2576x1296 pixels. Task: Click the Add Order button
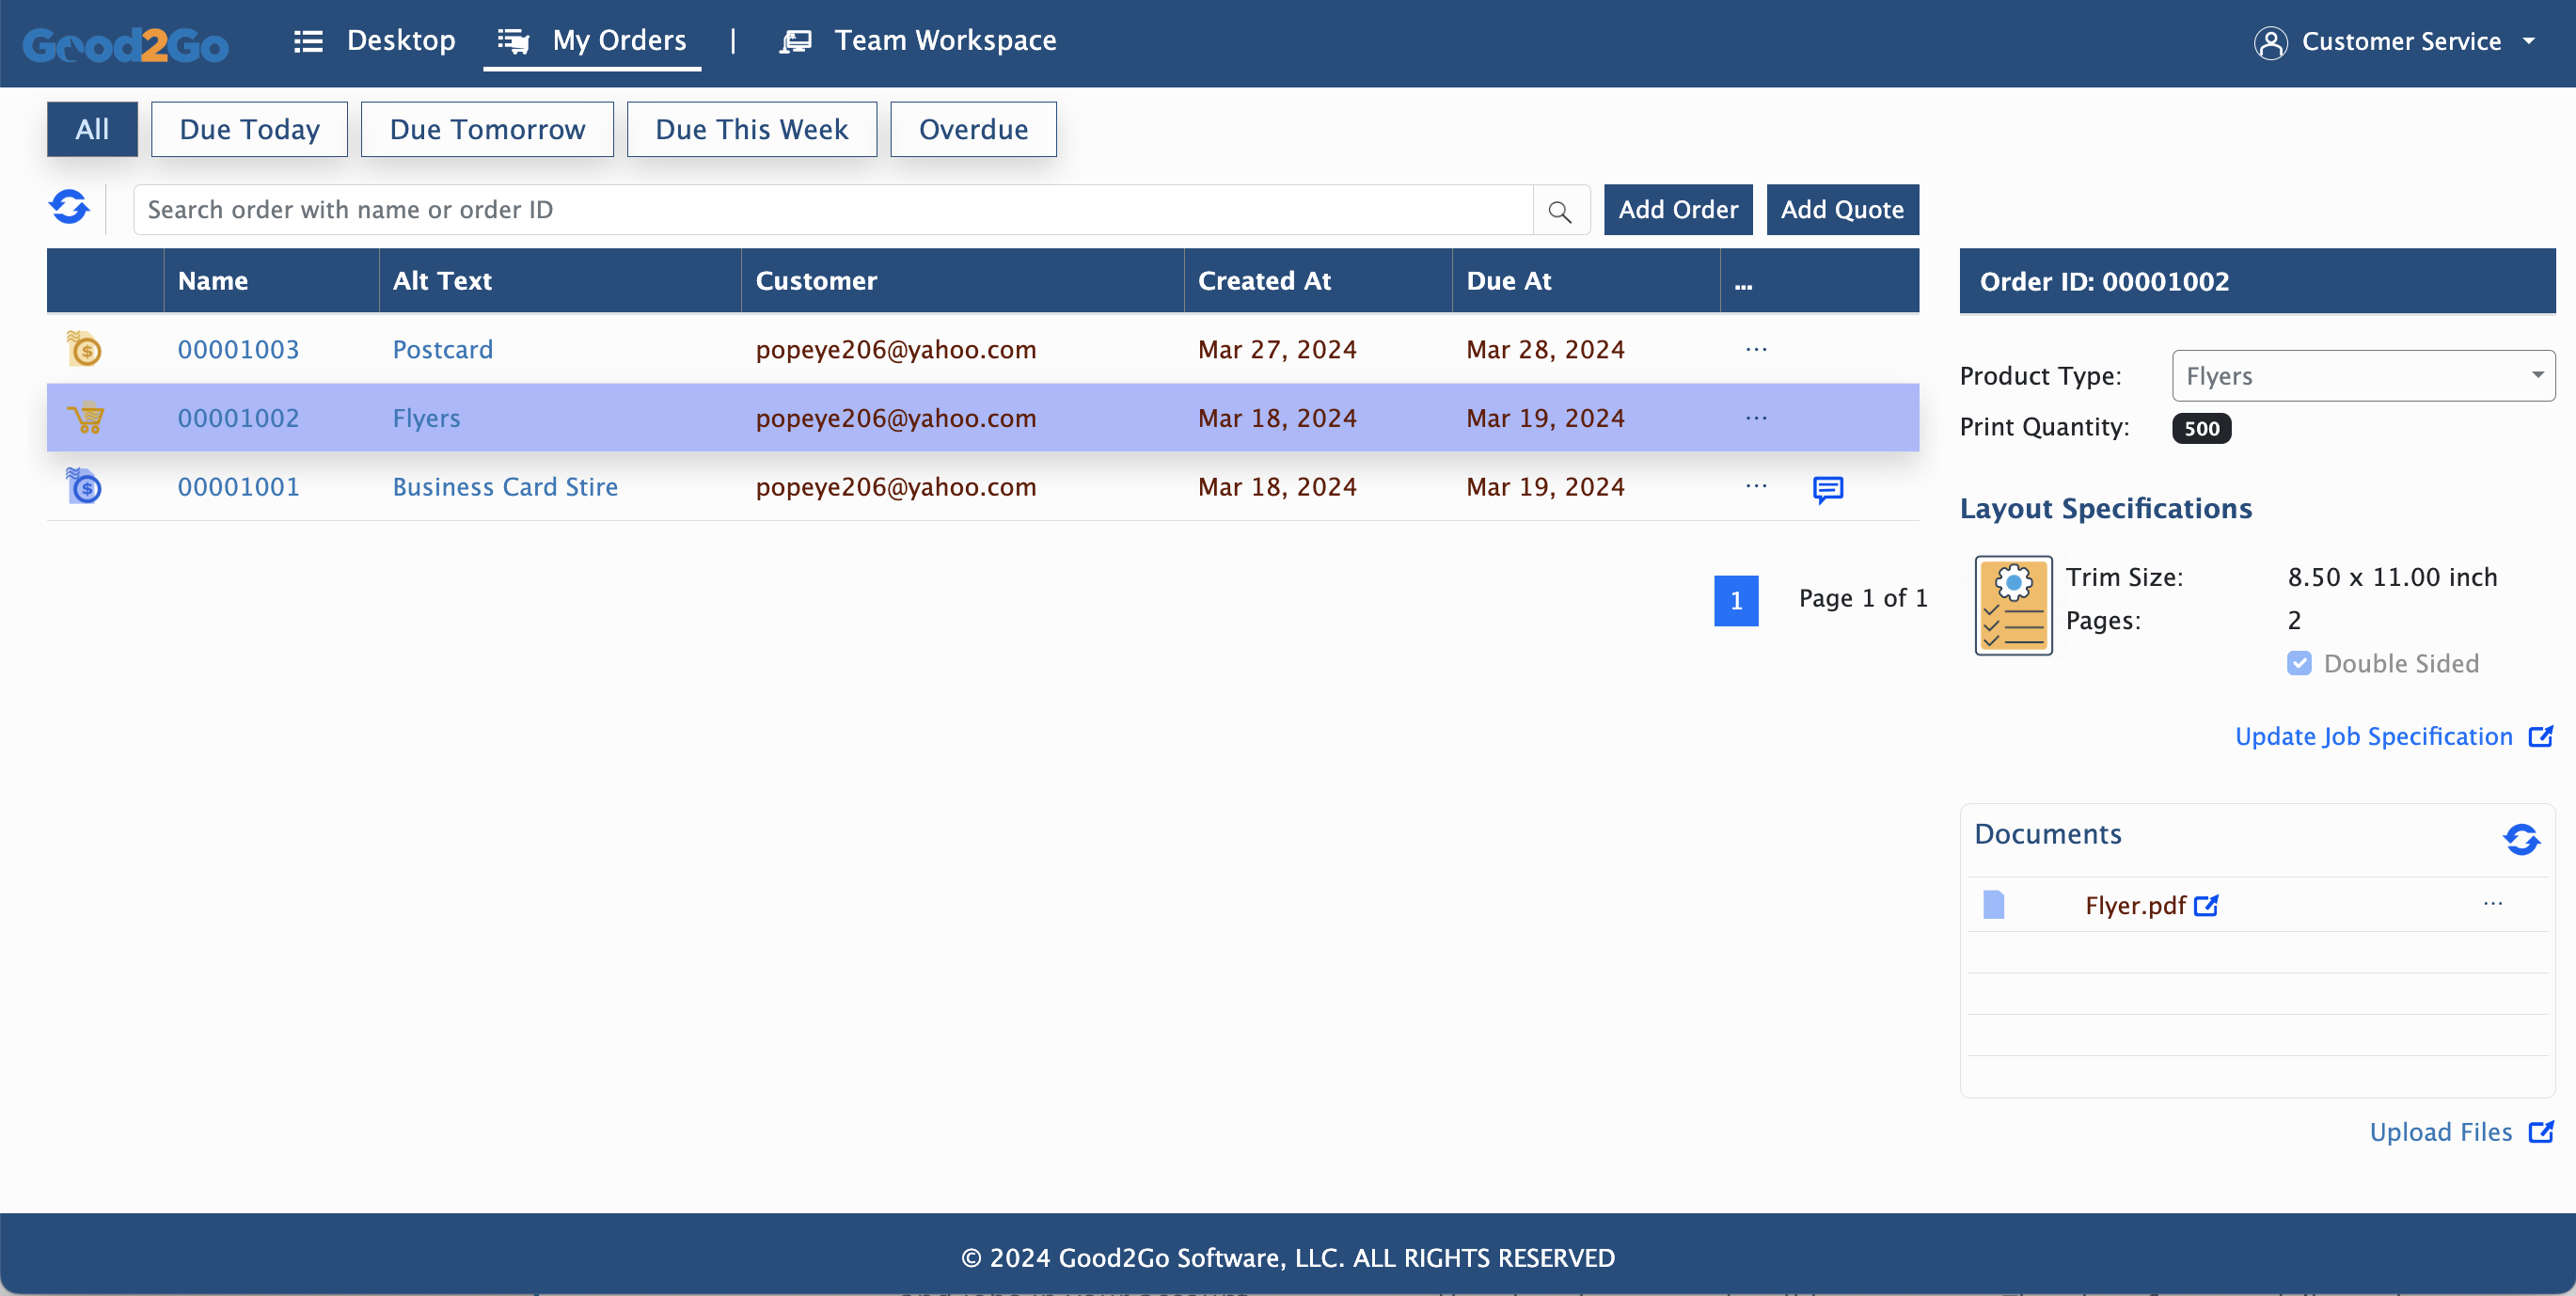(1678, 210)
